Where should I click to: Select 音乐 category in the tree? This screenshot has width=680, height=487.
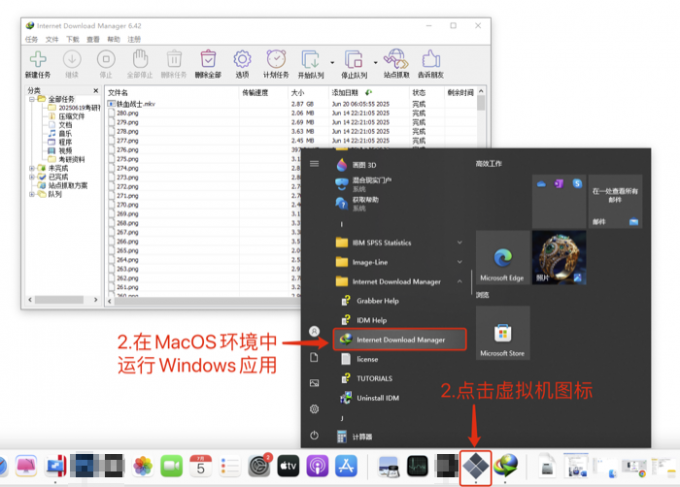tap(65, 134)
